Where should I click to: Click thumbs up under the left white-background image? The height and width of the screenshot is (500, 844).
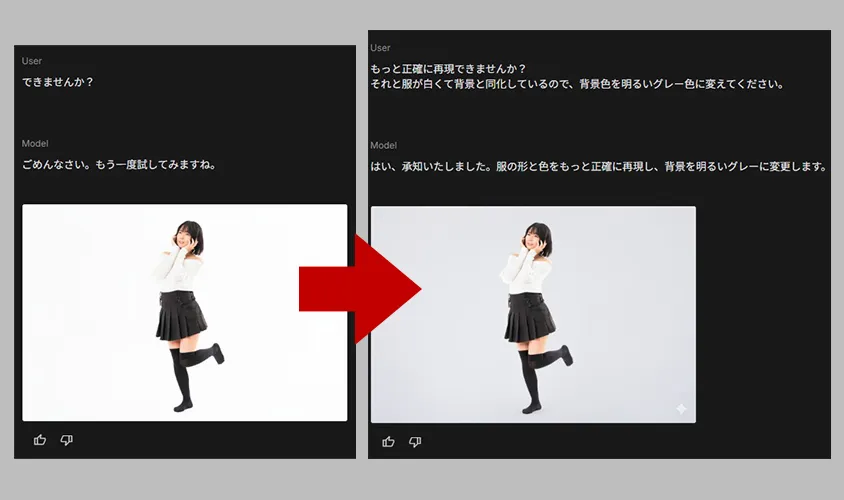[x=40, y=440]
